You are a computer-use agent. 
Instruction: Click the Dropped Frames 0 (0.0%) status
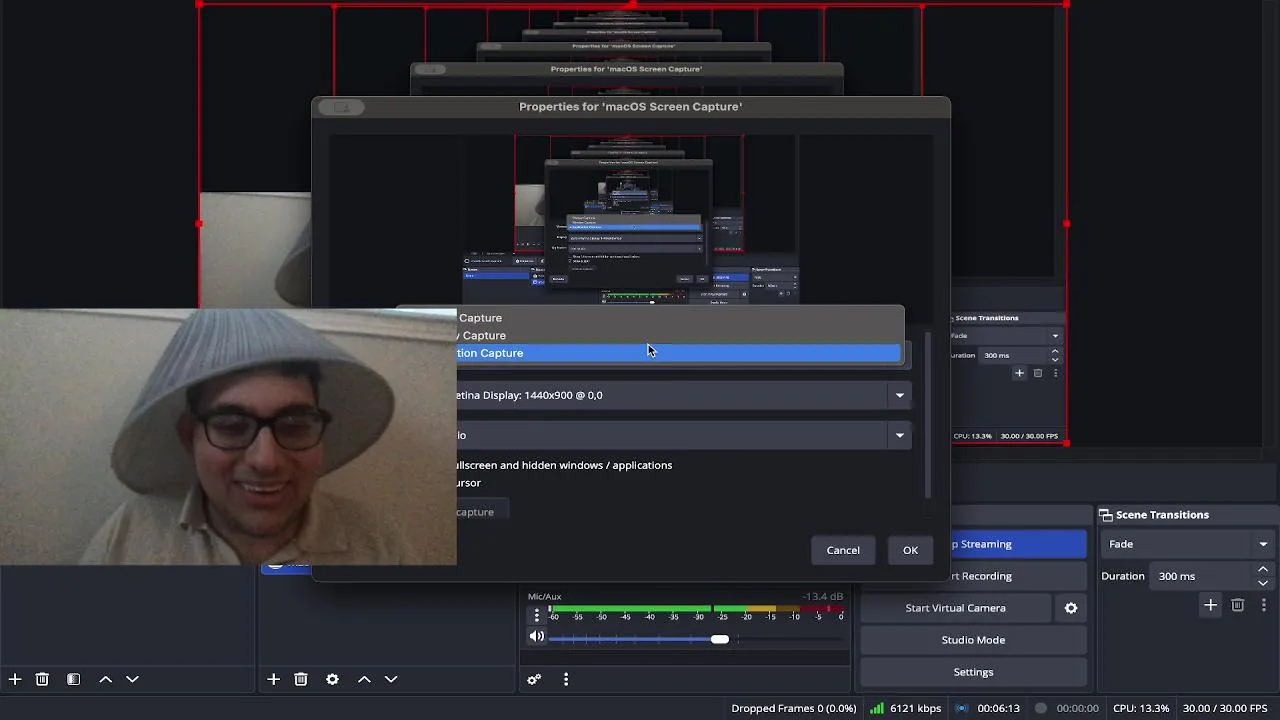794,708
